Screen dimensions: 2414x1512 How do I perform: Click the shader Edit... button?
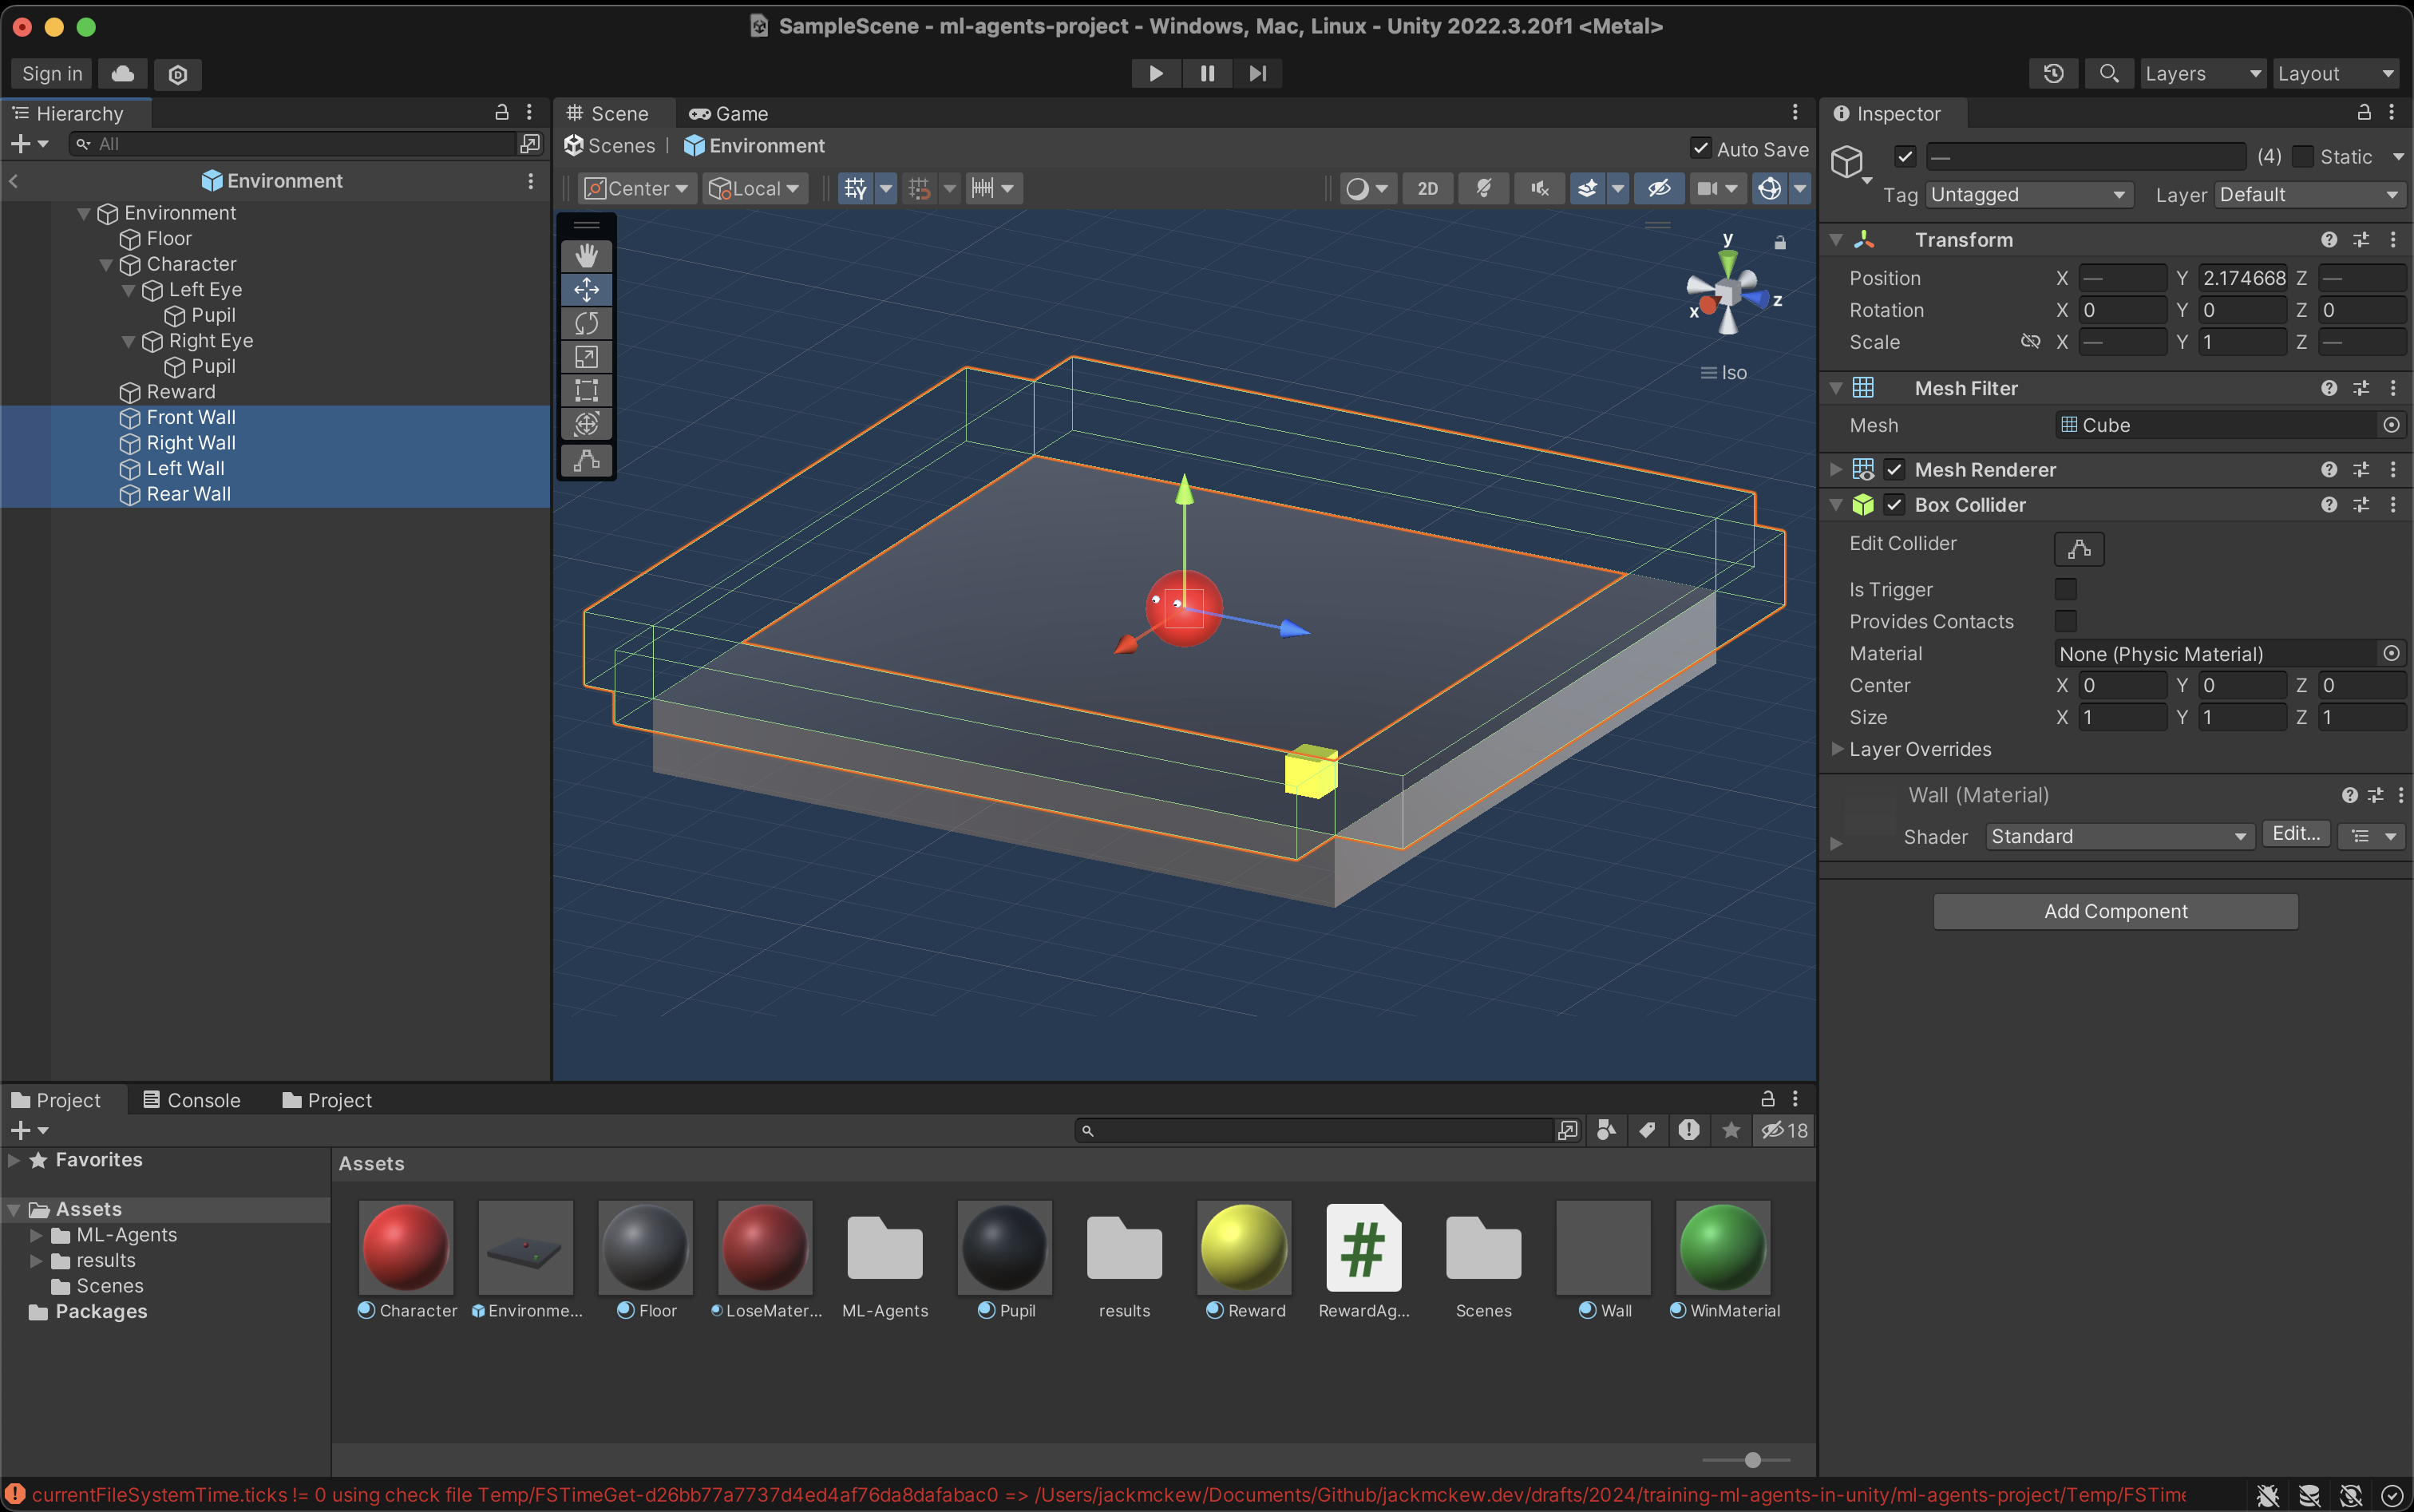[2296, 834]
